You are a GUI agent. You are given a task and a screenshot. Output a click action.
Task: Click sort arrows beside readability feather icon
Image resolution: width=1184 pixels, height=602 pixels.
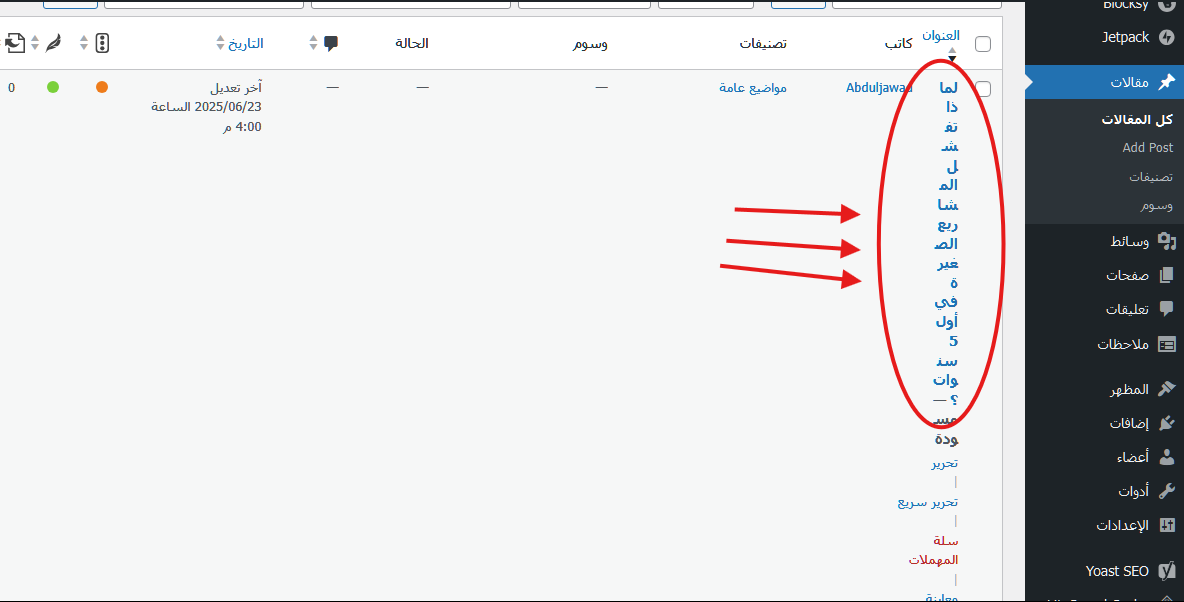coord(35,43)
